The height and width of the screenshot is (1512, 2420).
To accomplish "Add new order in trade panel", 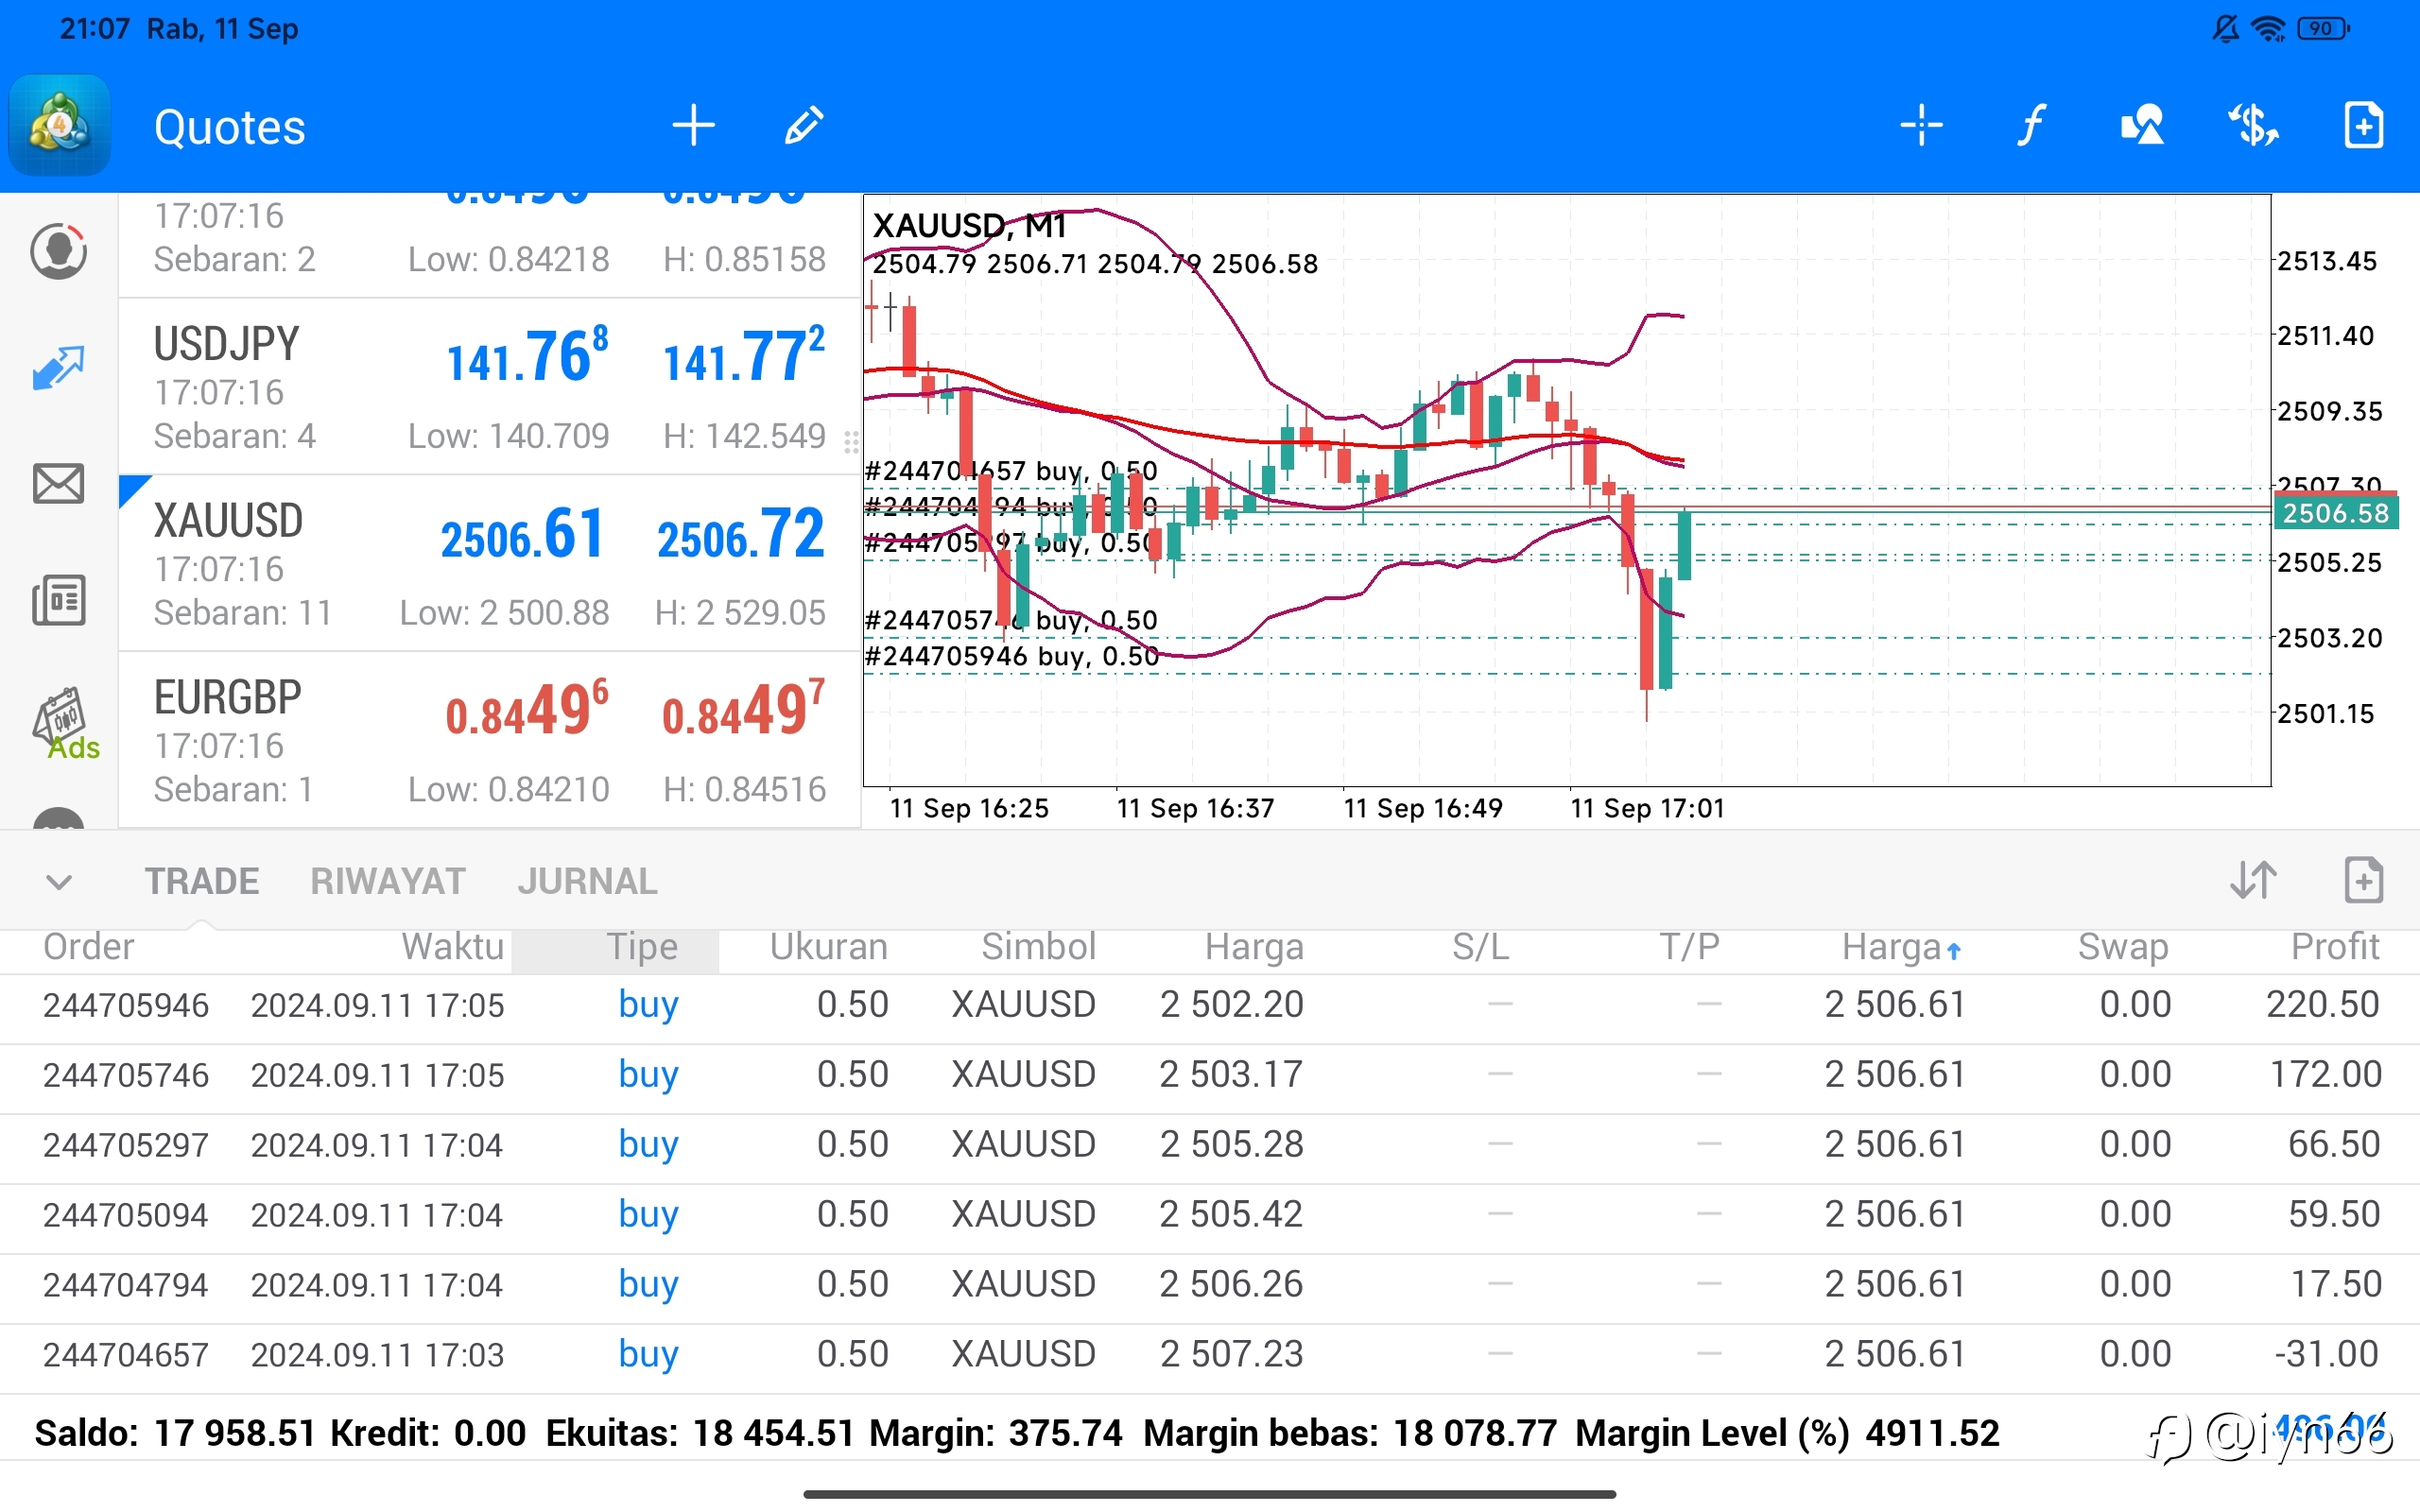I will pyautogui.click(x=2364, y=880).
